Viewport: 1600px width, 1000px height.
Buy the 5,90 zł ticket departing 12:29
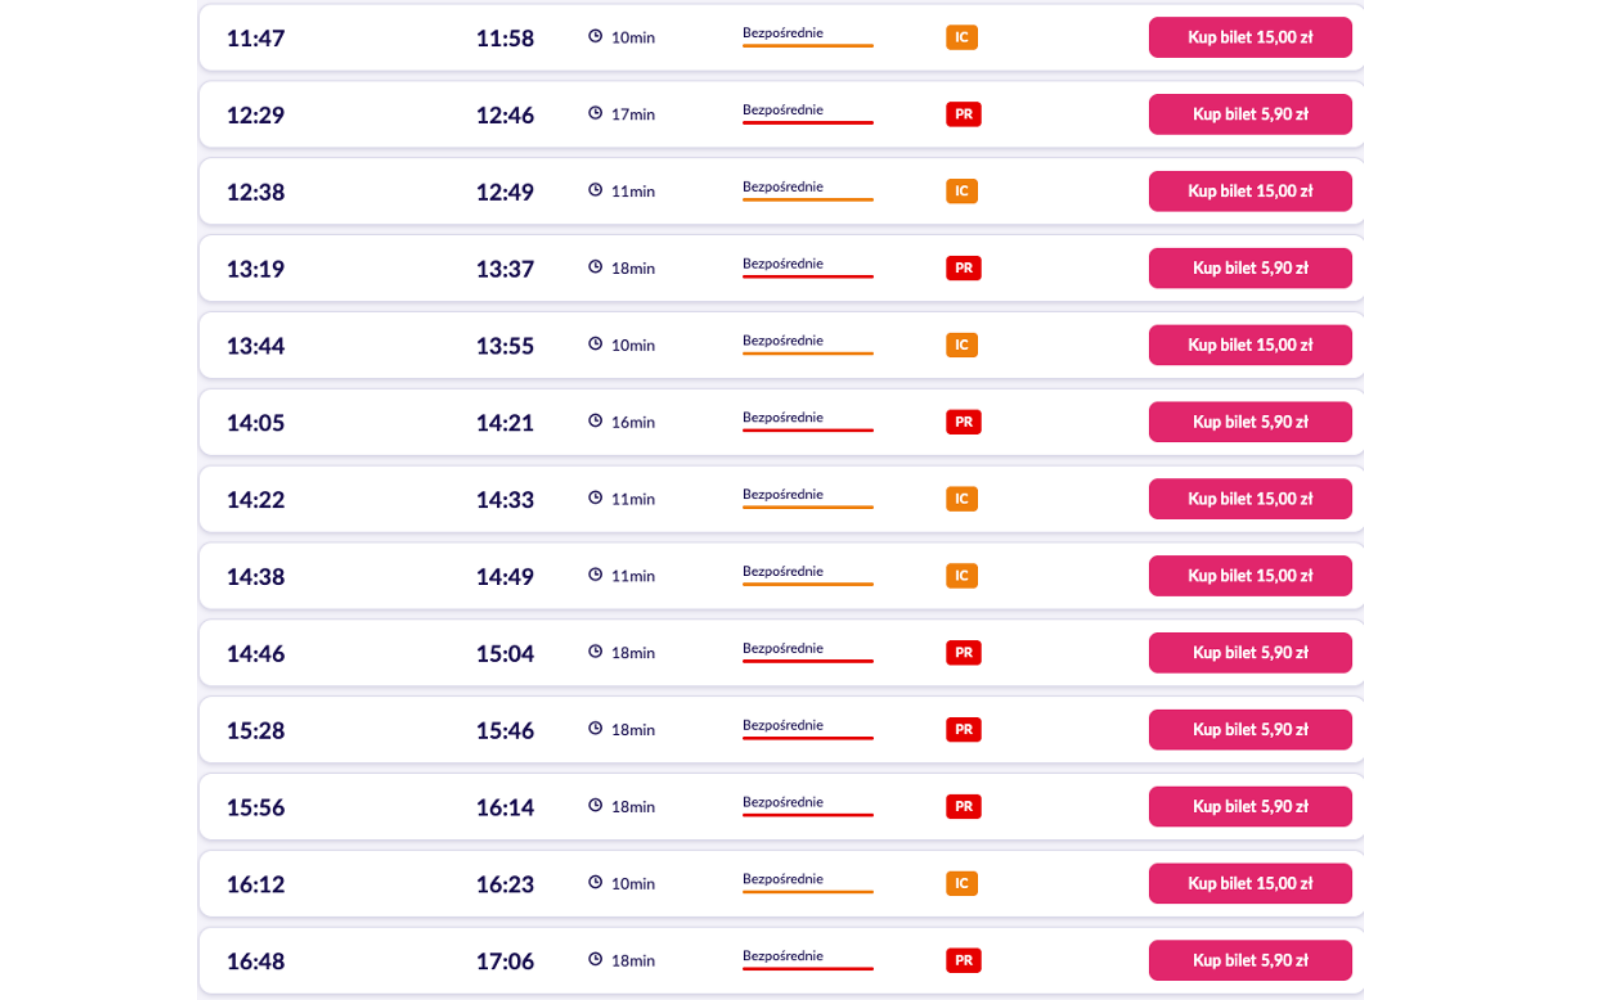tap(1250, 114)
